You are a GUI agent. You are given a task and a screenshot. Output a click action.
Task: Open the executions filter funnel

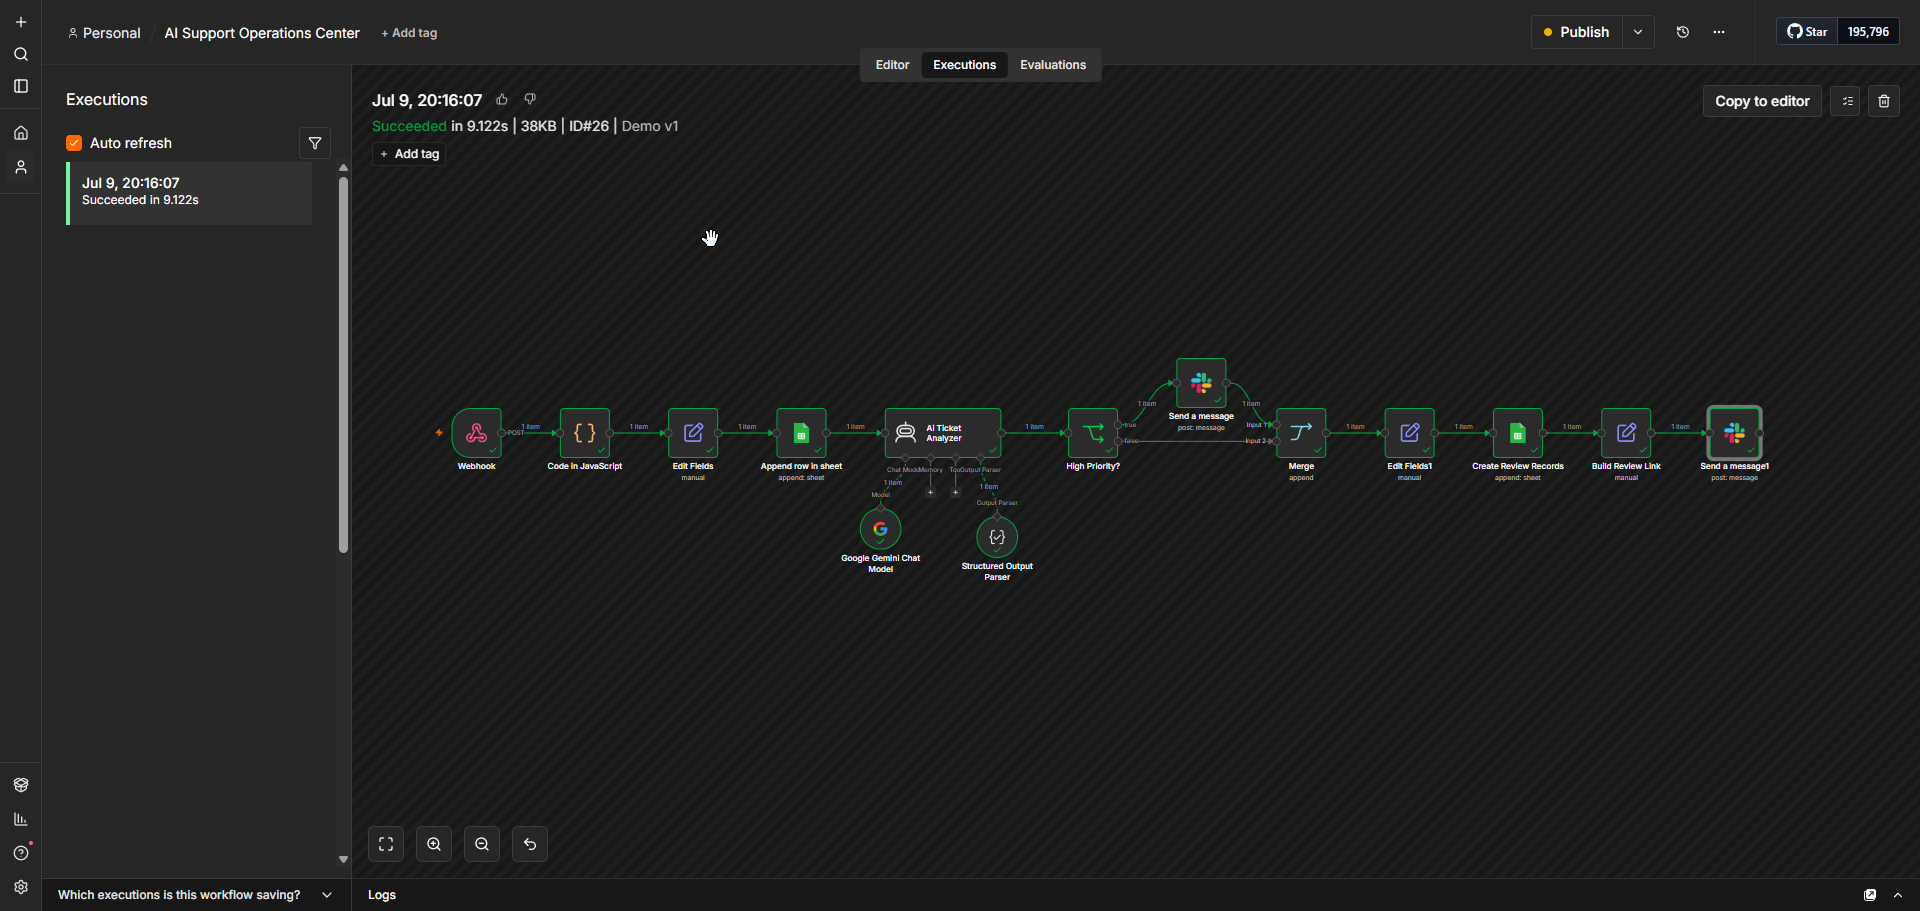tap(315, 143)
